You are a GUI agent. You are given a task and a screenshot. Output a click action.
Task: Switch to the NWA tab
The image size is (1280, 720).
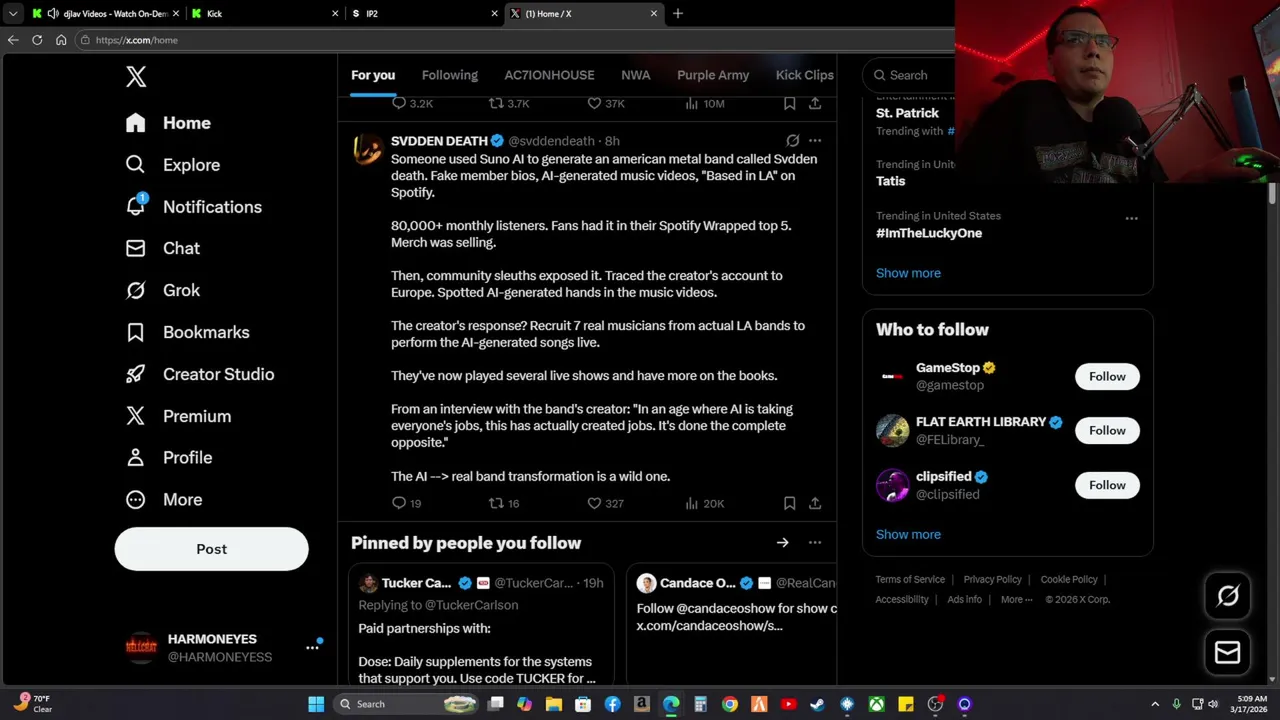pos(635,75)
